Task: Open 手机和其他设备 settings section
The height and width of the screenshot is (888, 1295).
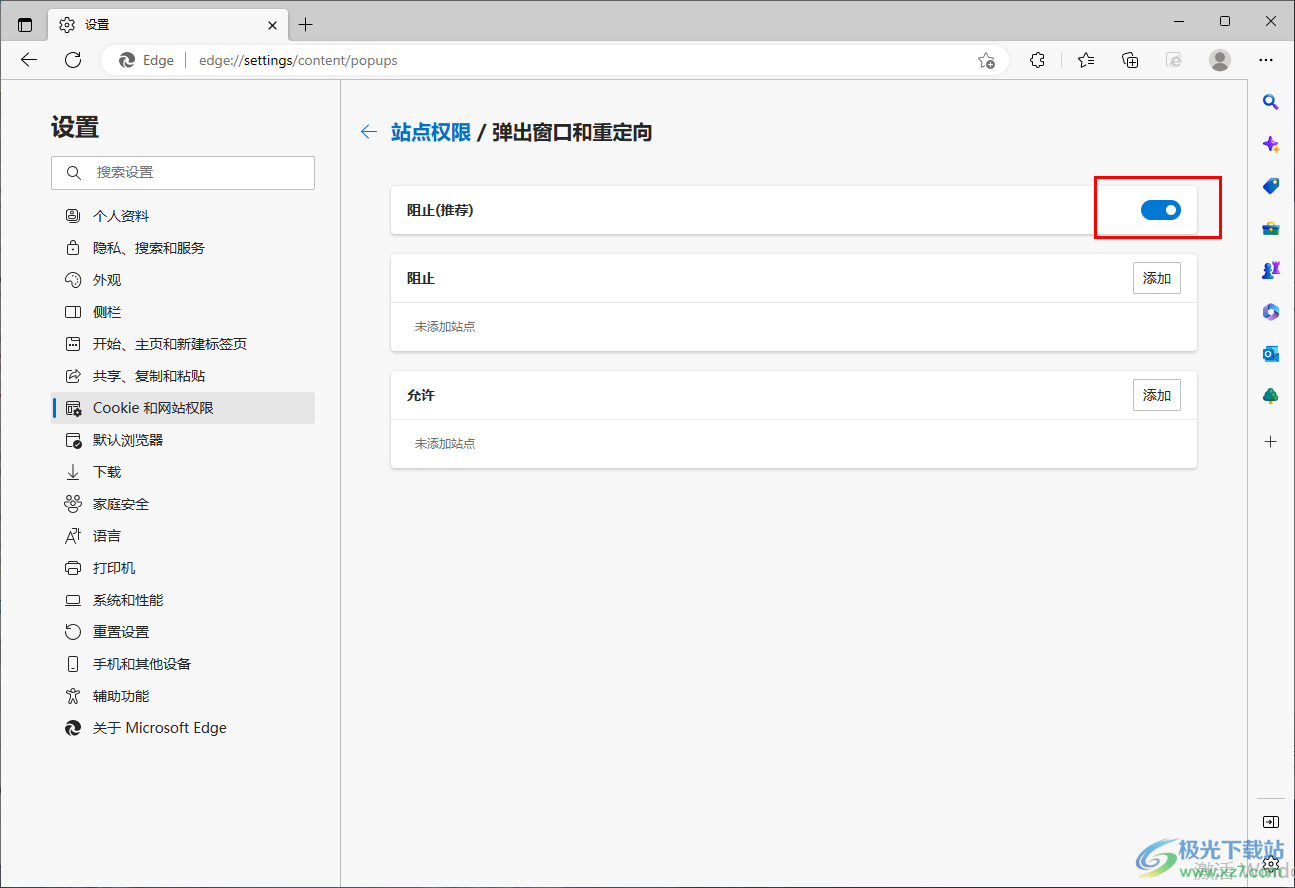Action: click(x=183, y=664)
